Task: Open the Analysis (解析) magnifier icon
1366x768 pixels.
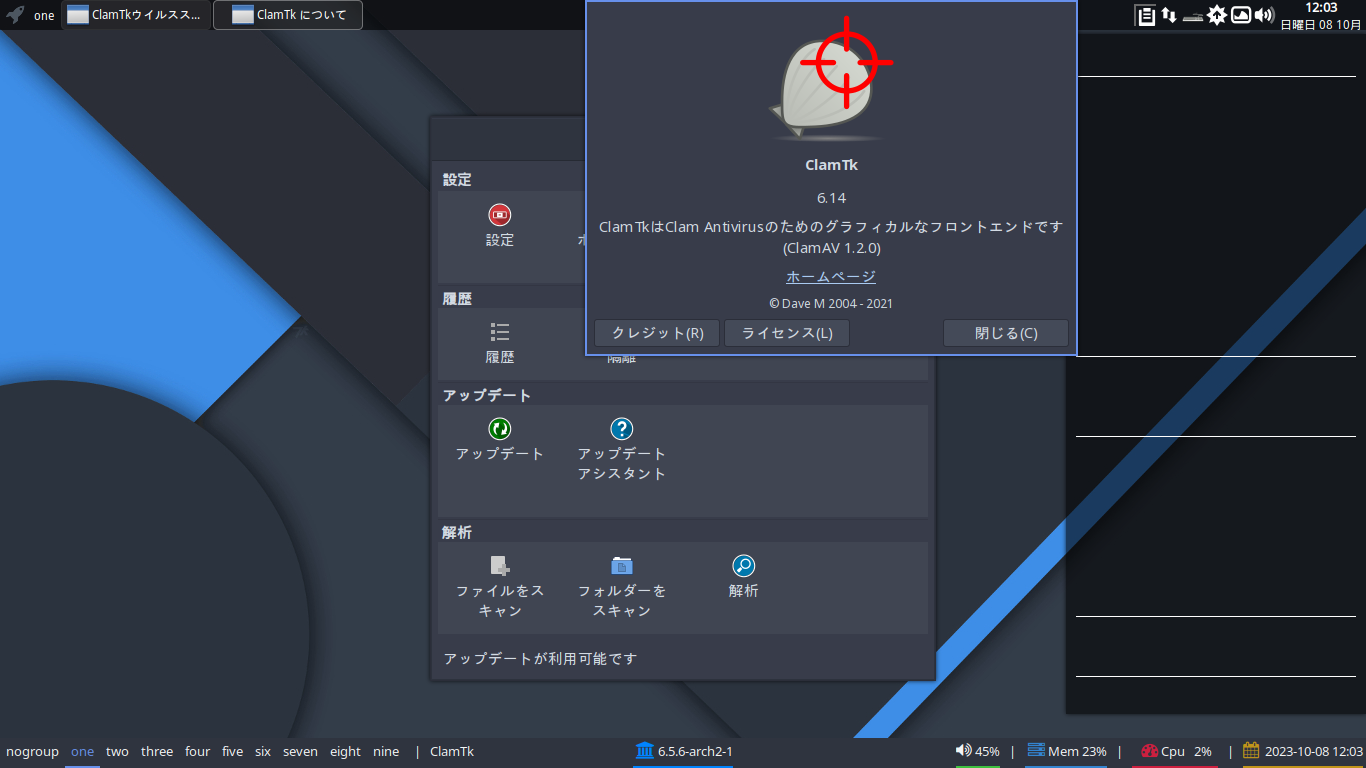Action: pos(744,566)
